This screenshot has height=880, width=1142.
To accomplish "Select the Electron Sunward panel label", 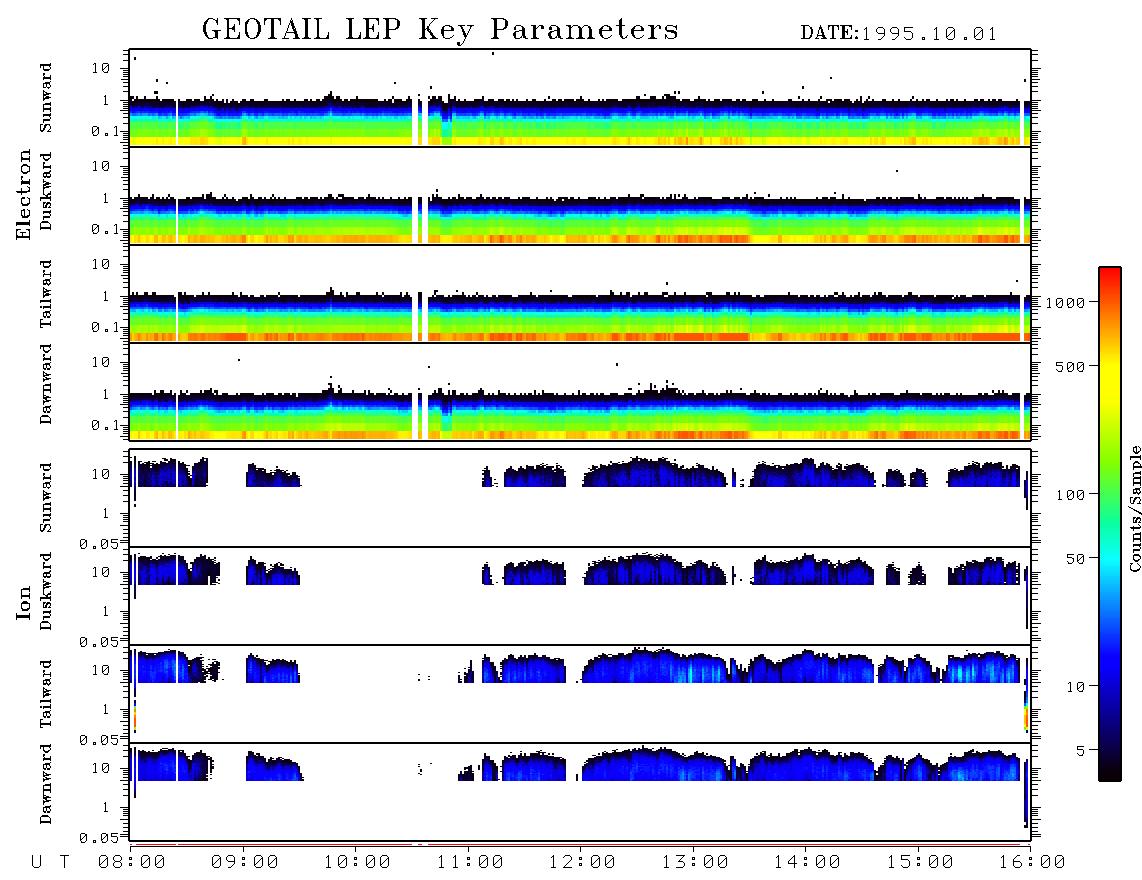I will click(x=46, y=98).
